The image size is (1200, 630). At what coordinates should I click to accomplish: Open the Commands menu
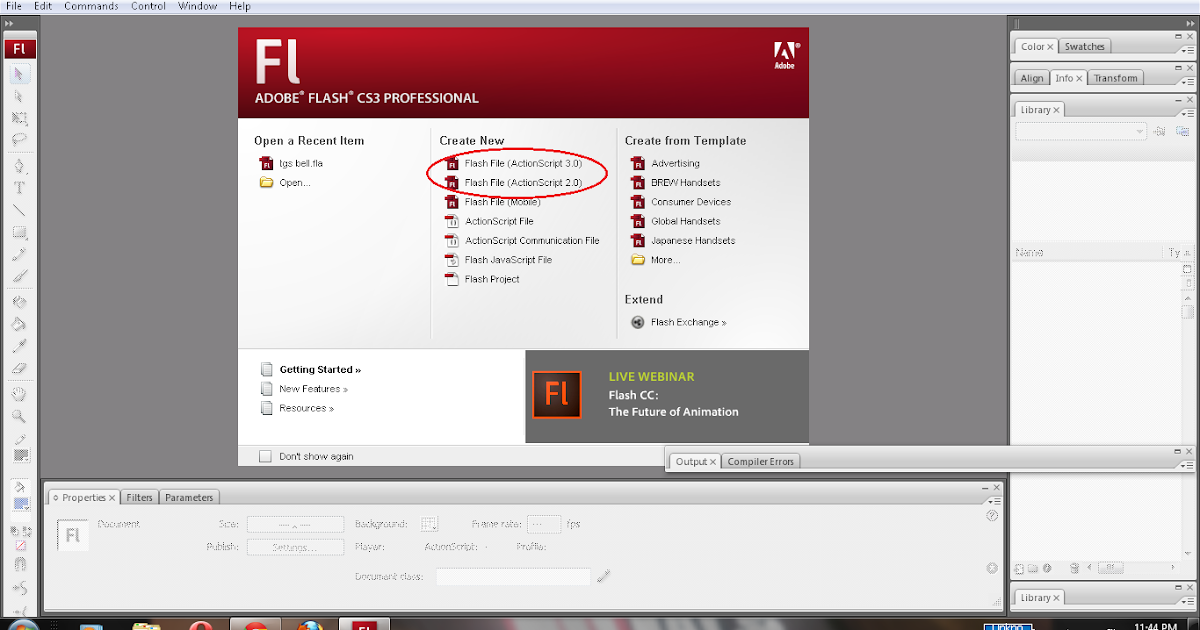pyautogui.click(x=89, y=6)
